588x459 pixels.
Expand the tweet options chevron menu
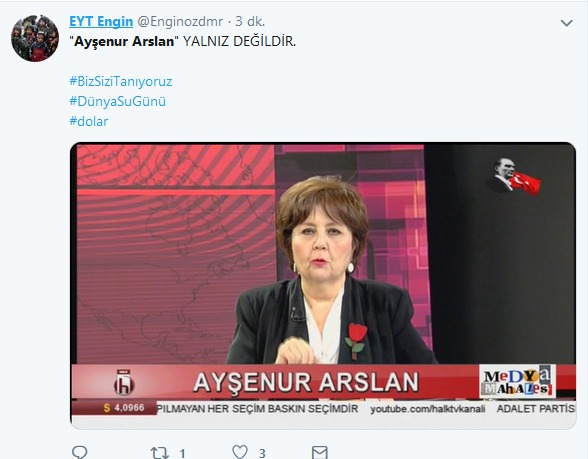tap(566, 23)
